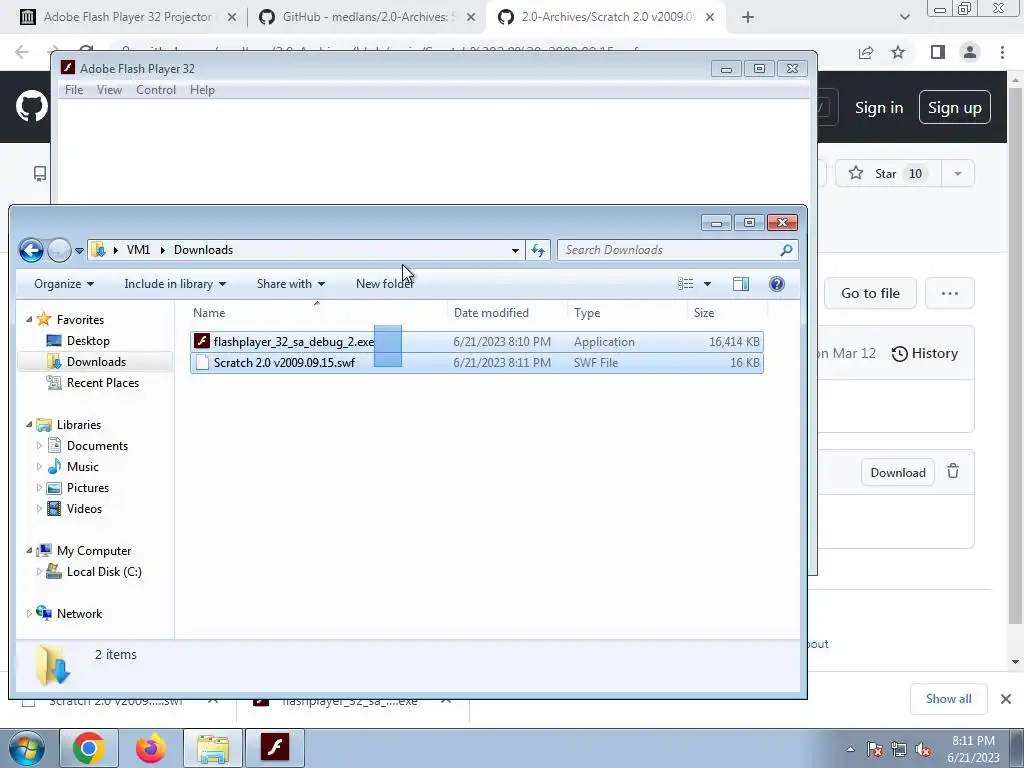Launch Firefox from the taskbar
Image resolution: width=1024 pixels, height=768 pixels.
(150, 748)
